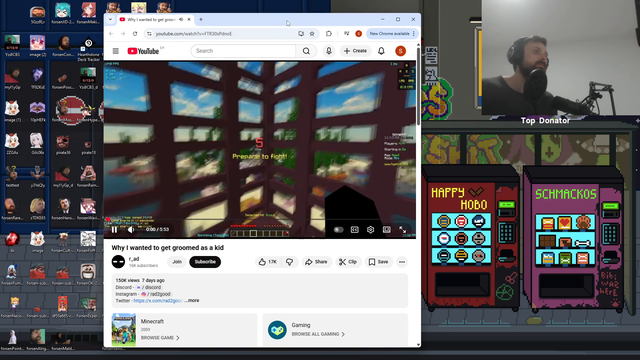This screenshot has width=640, height=360.
Task: Switch to theater mode
Action: point(387,230)
